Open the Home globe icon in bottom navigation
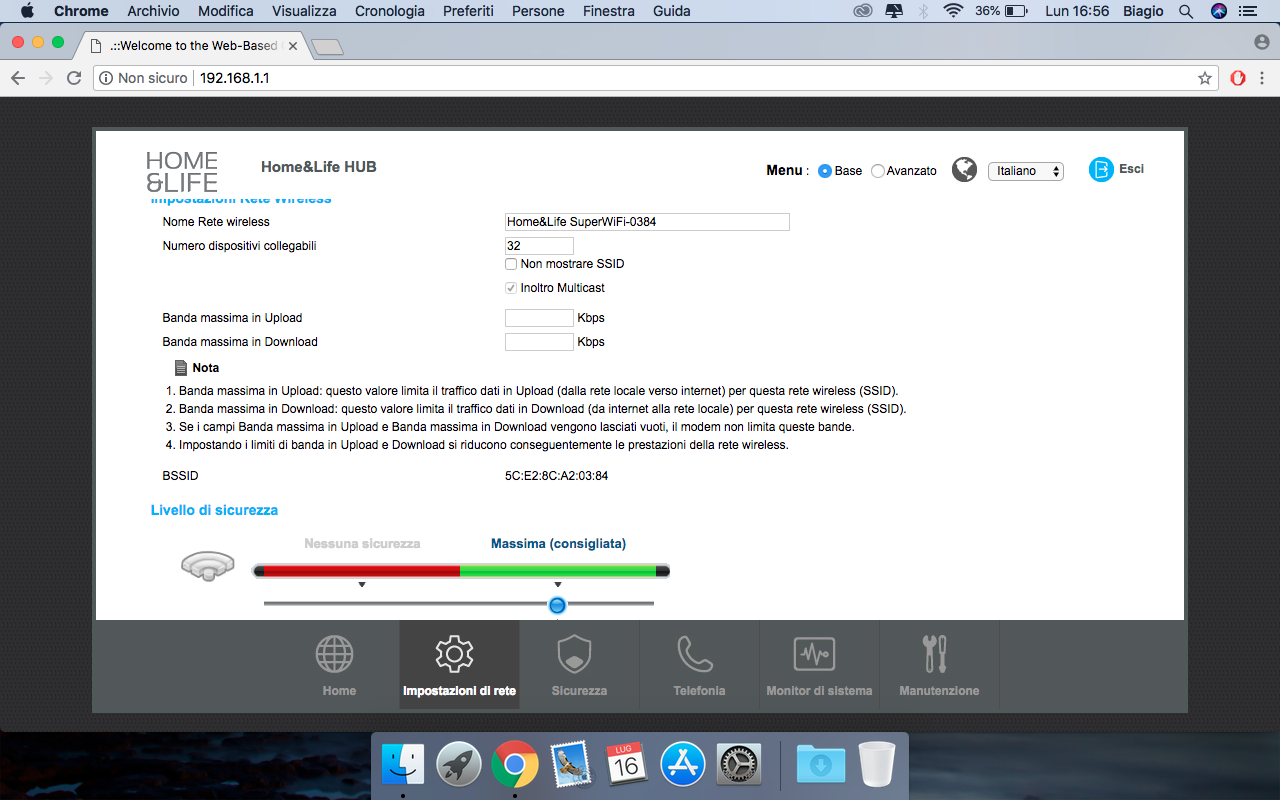The image size is (1280, 800). tap(335, 654)
